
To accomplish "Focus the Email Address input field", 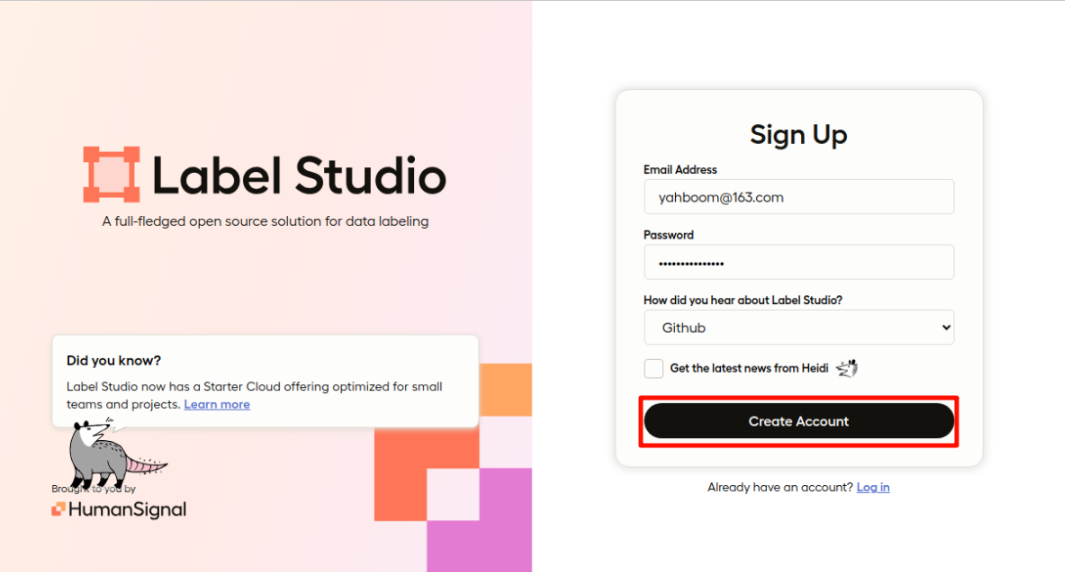I will pyautogui.click(x=799, y=197).
